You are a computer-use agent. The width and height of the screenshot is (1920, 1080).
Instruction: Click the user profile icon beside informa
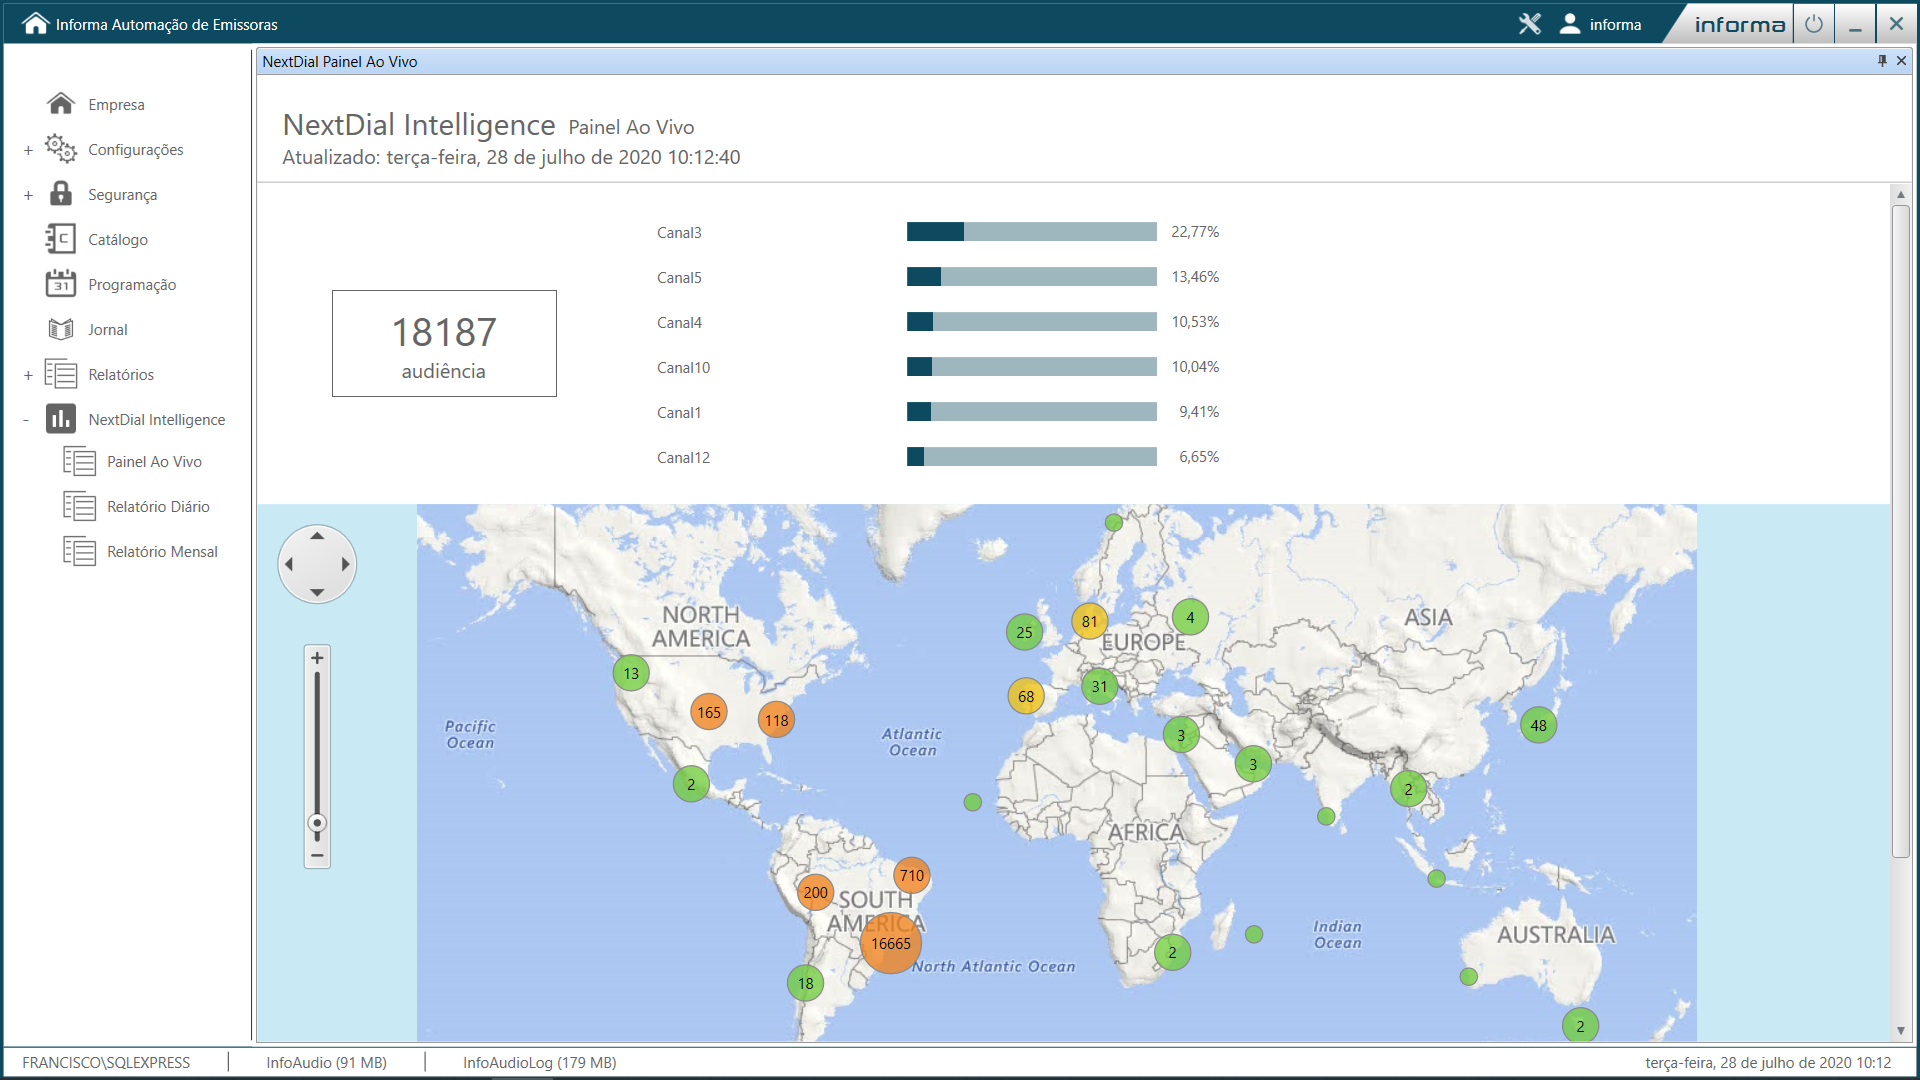(x=1570, y=24)
